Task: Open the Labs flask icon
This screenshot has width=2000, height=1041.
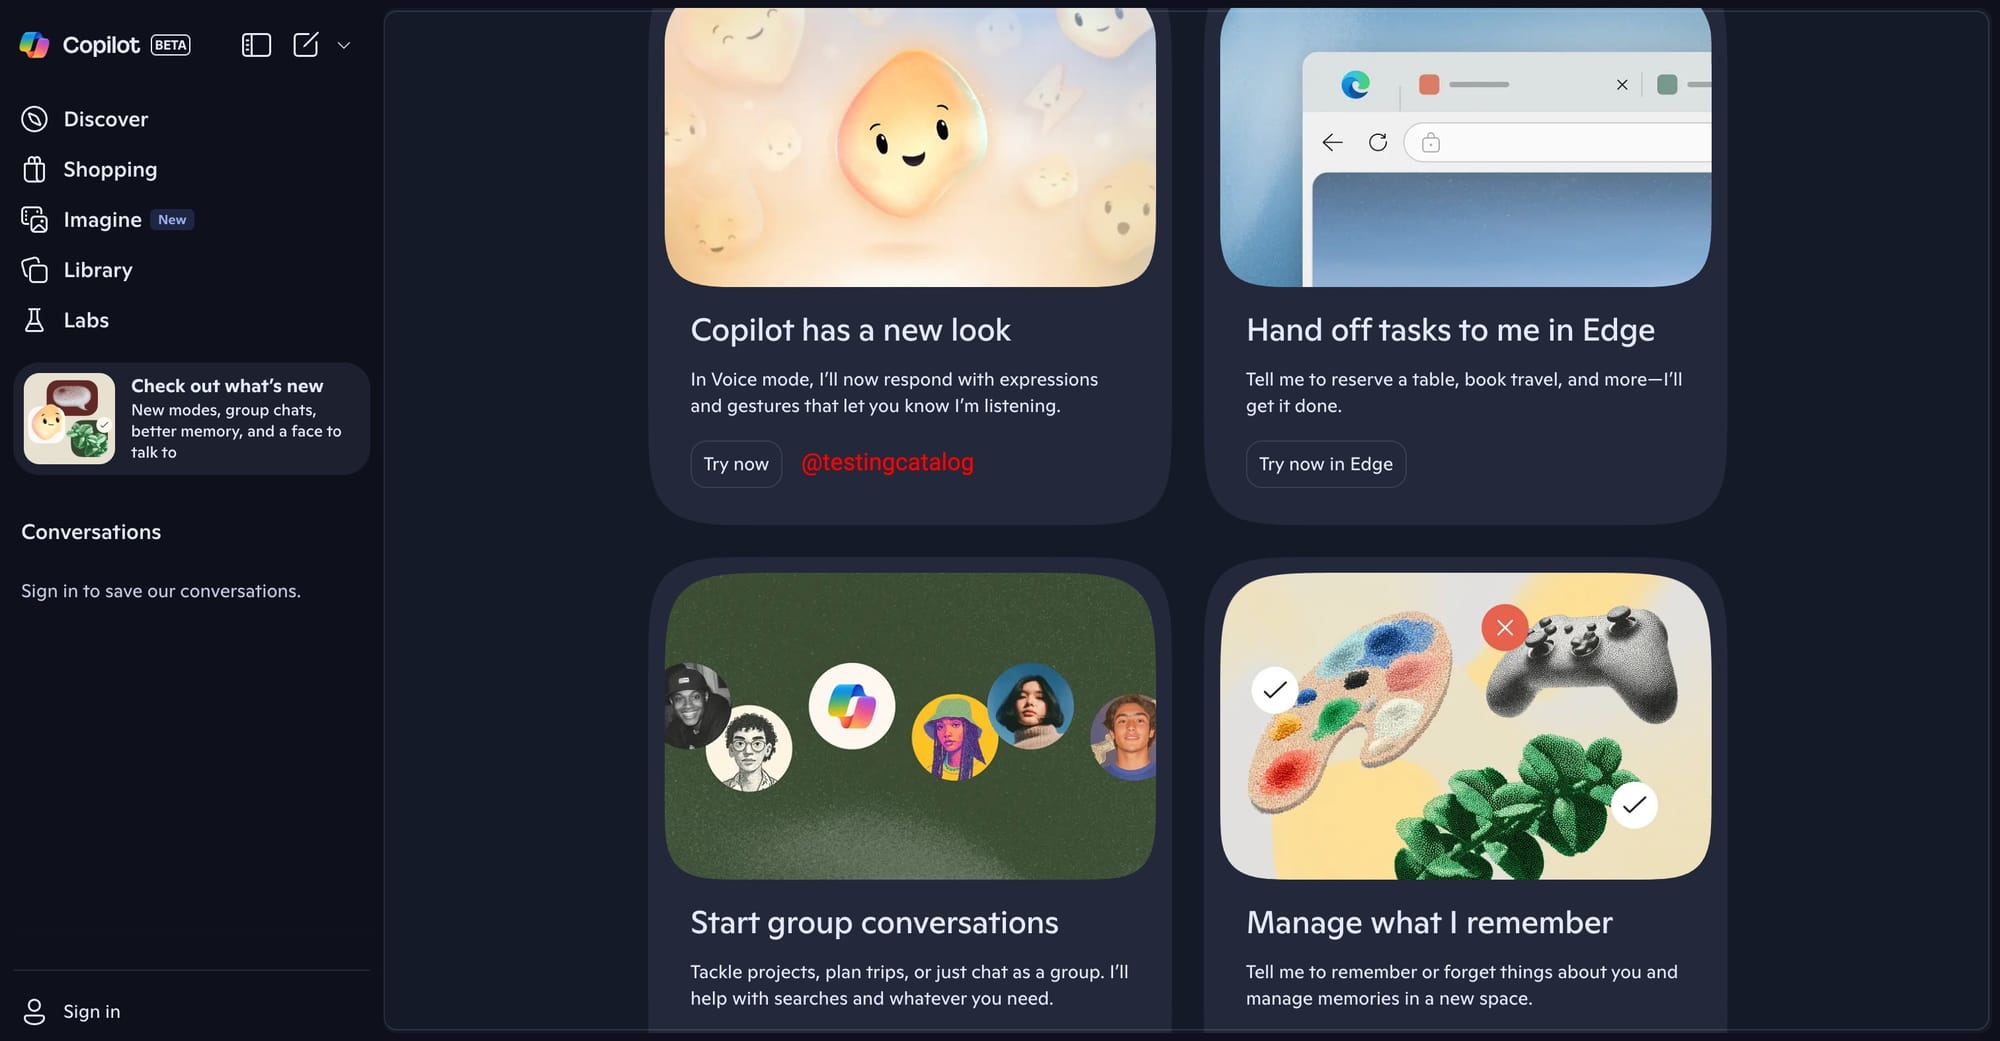Action: pyautogui.click(x=35, y=320)
